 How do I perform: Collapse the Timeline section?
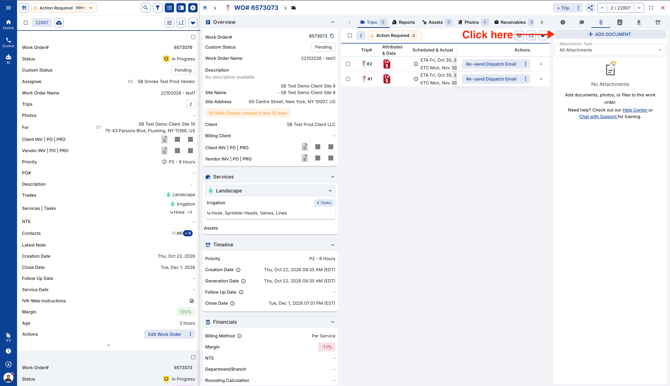332,245
